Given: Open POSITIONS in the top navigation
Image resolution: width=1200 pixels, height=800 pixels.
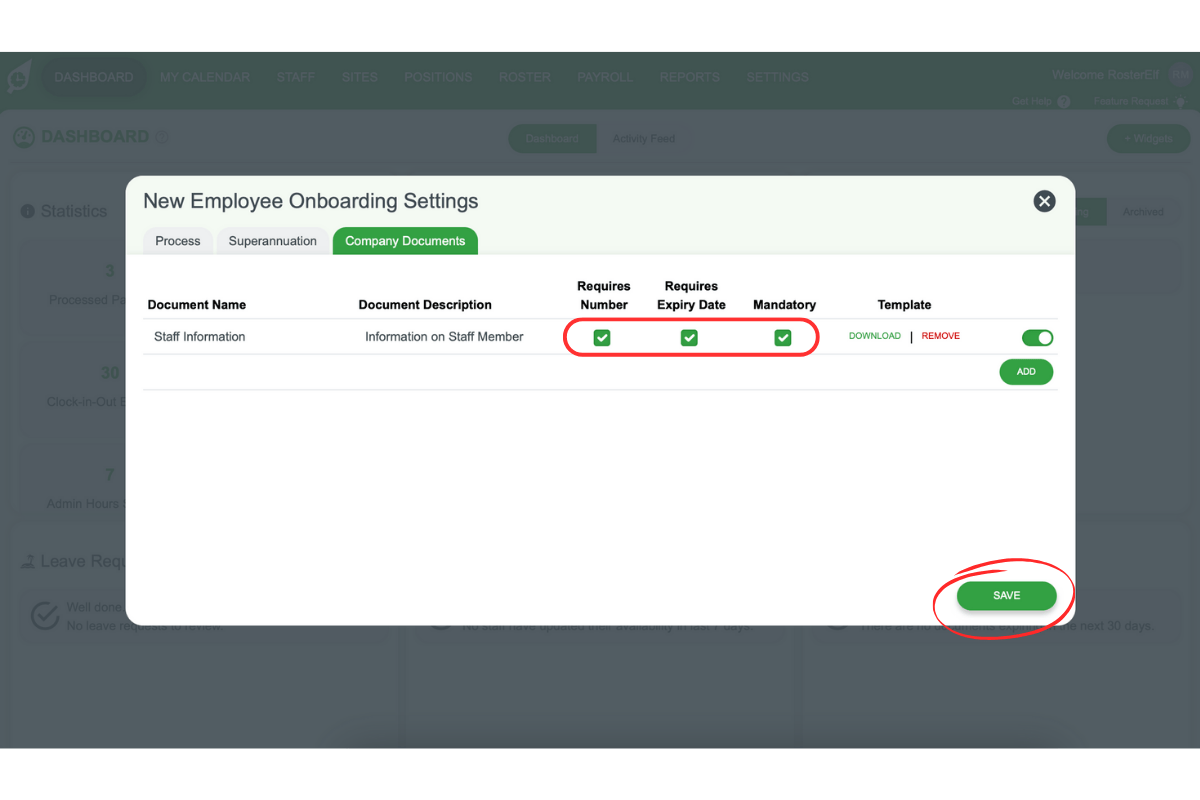Looking at the screenshot, I should [x=438, y=77].
